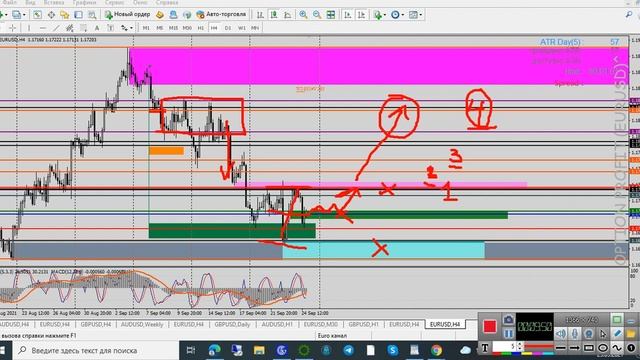Open File Explorer from the taskbar
Screen dimensions: 640x360
coord(259,350)
